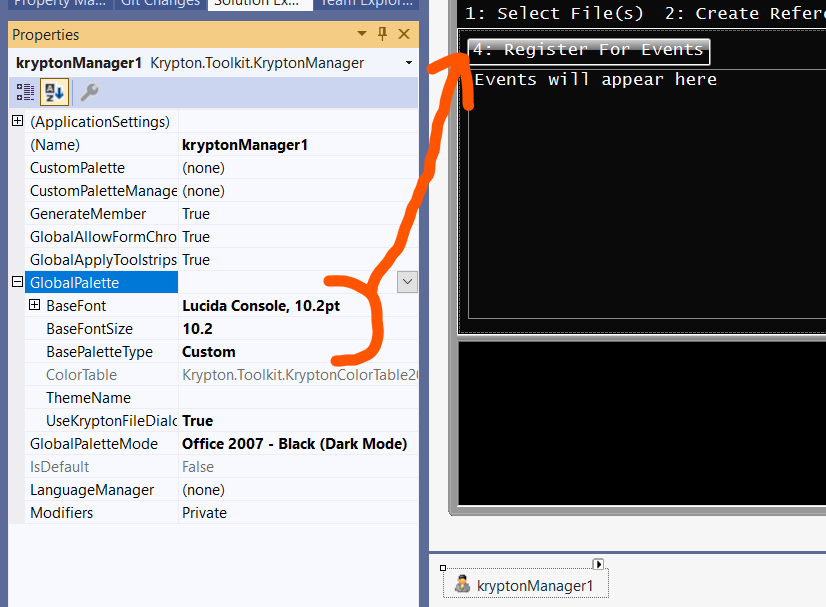Collapse the GlobalPalette group
This screenshot has height=607, width=826.
(x=16, y=282)
